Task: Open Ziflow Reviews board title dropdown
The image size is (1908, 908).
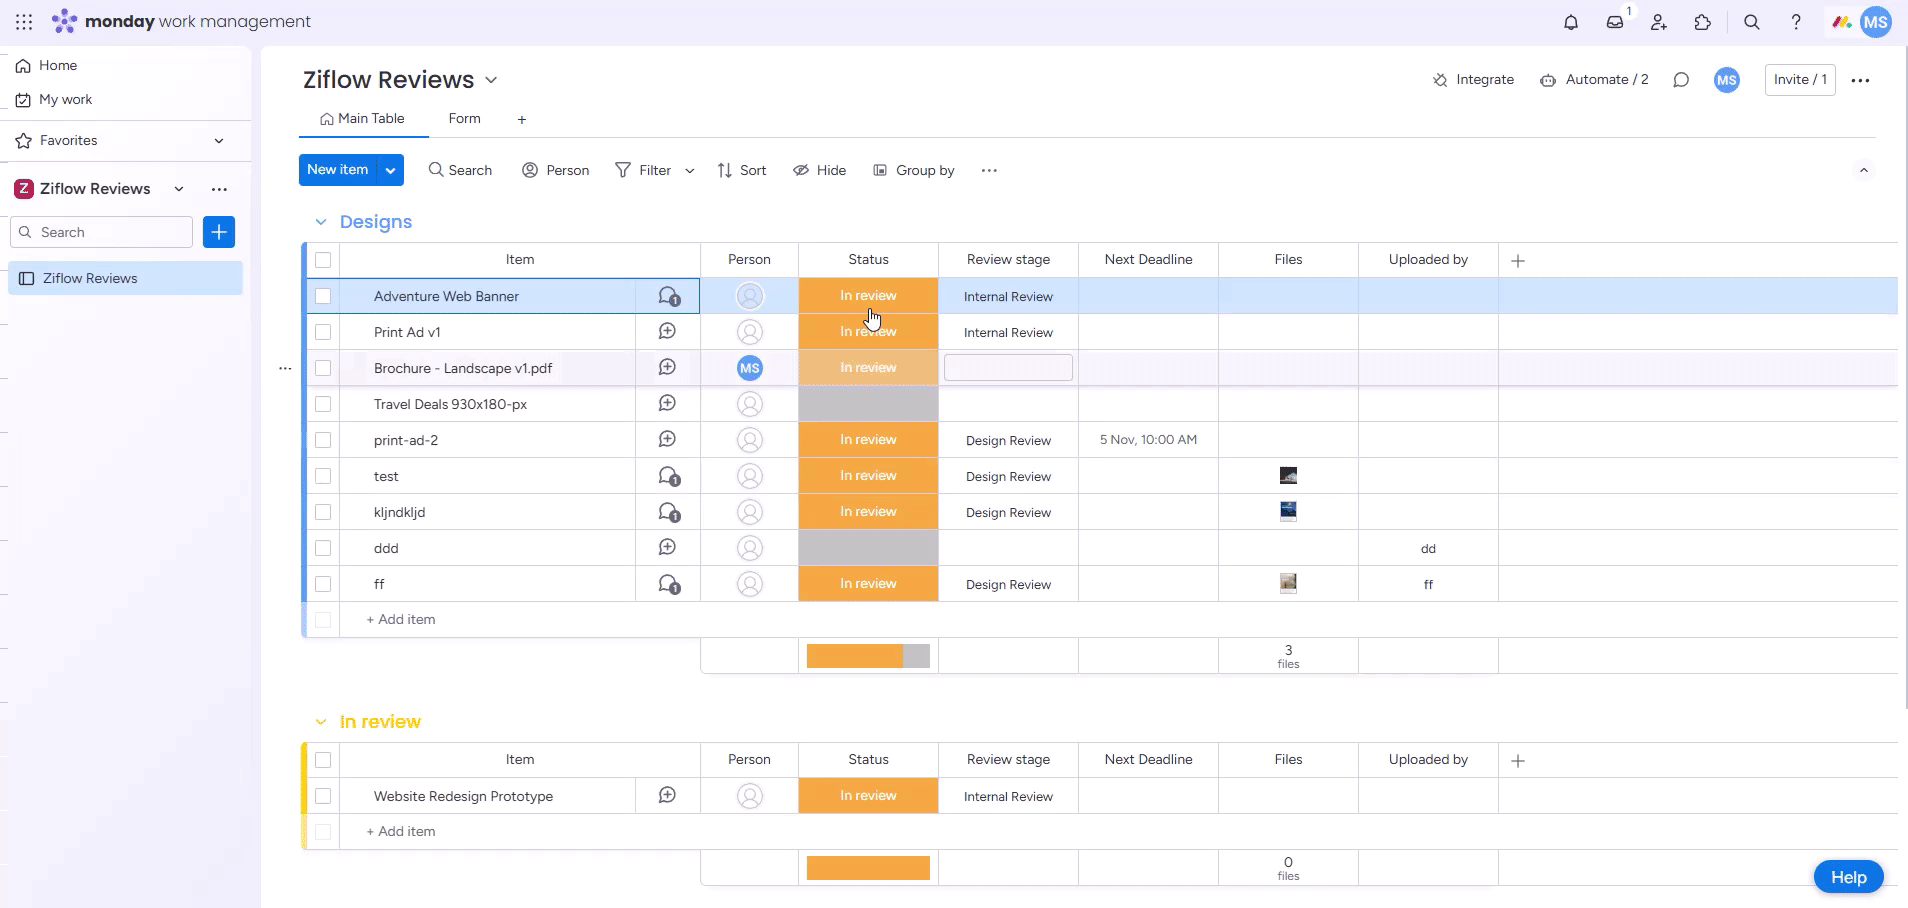Action: tap(491, 80)
